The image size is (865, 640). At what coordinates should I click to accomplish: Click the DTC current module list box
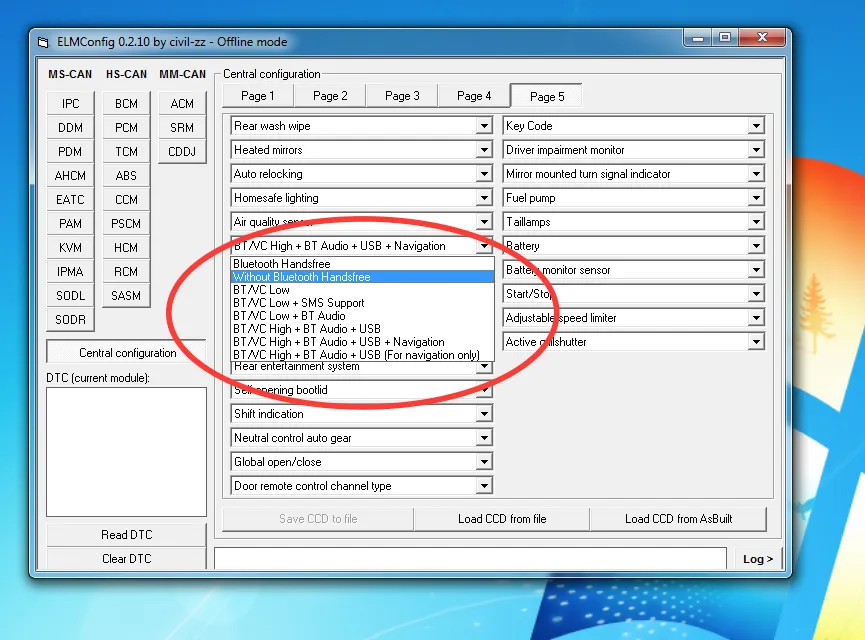126,452
